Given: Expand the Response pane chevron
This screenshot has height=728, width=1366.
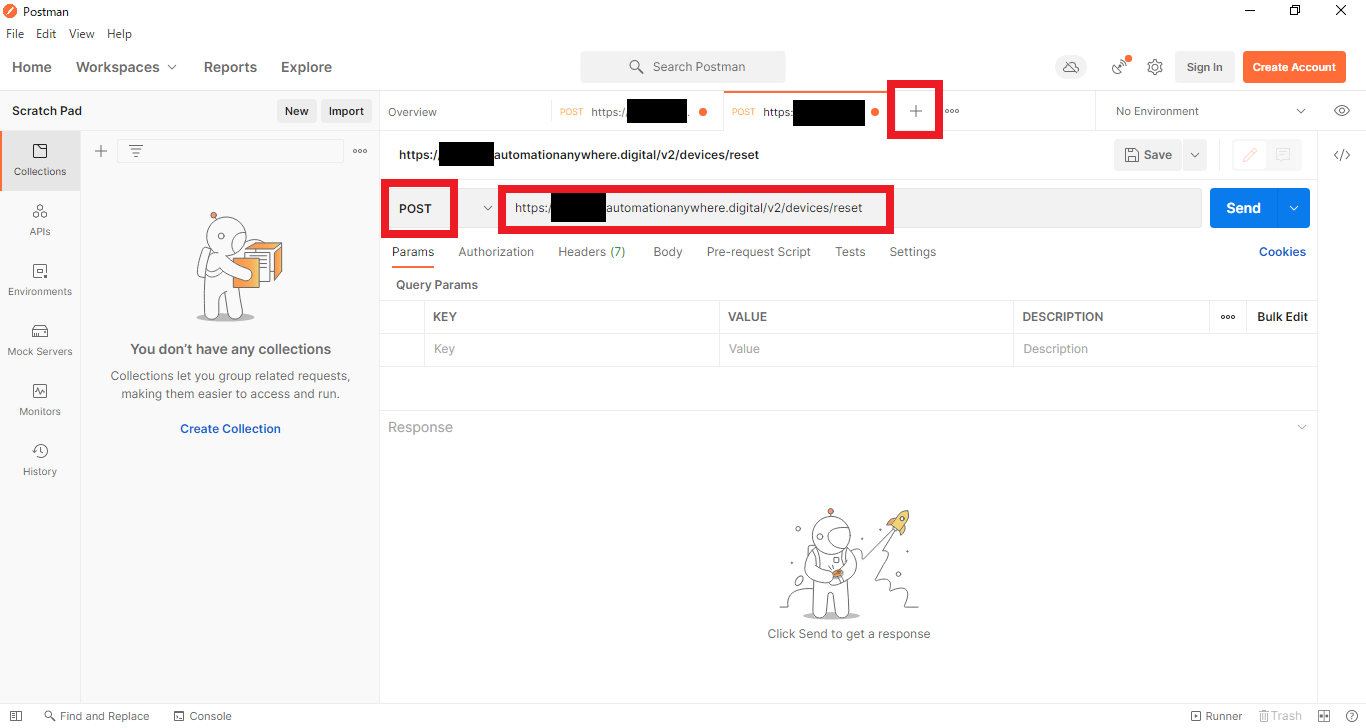Looking at the screenshot, I should 1302,427.
